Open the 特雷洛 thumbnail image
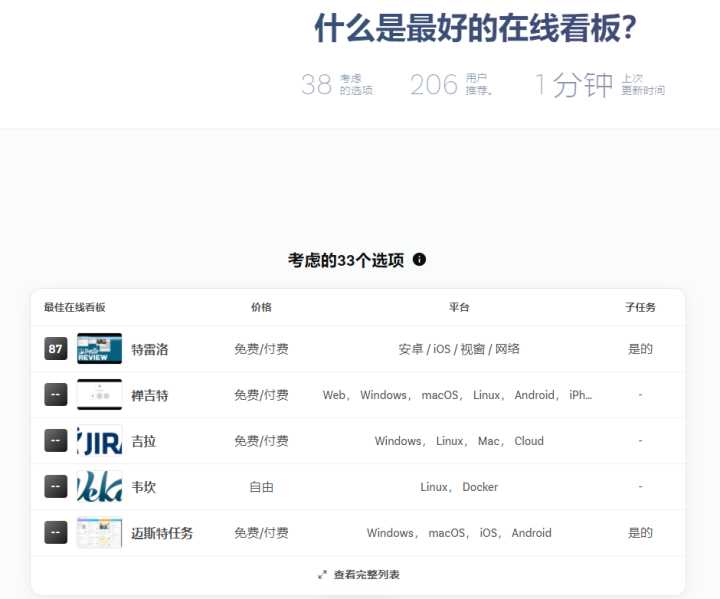 pos(100,349)
